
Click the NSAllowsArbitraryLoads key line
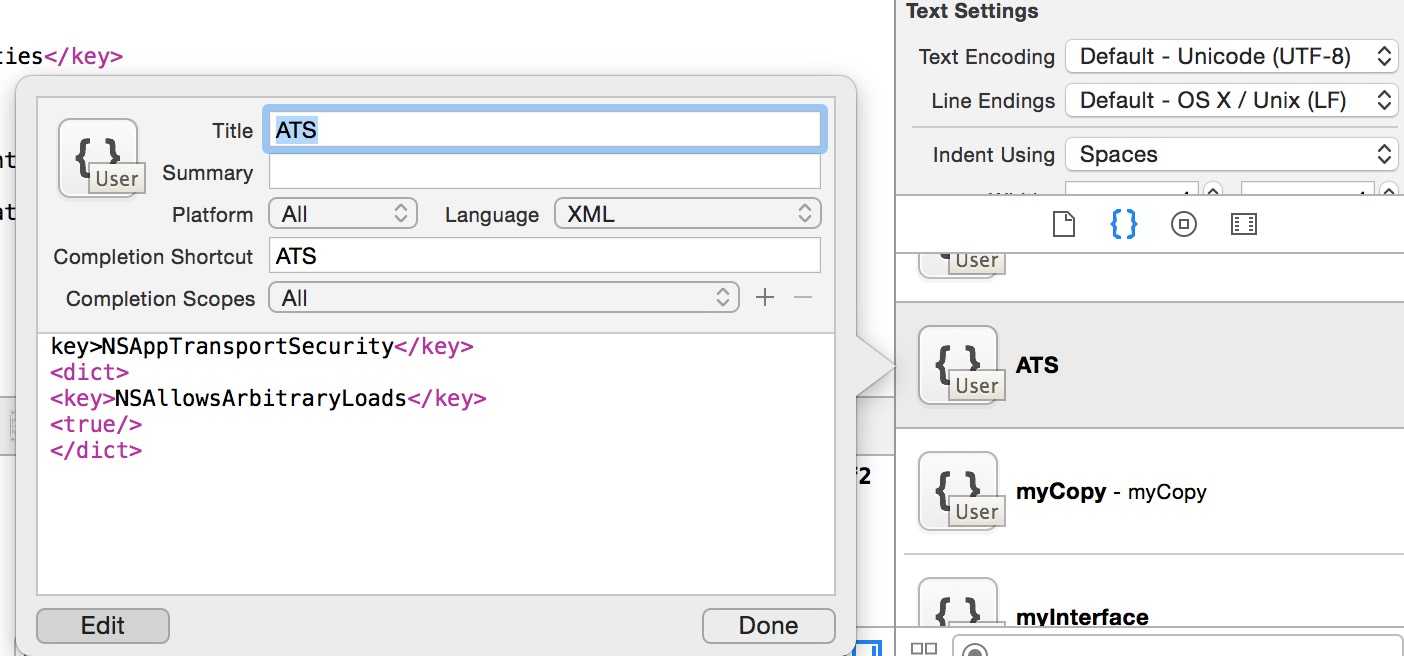point(269,399)
